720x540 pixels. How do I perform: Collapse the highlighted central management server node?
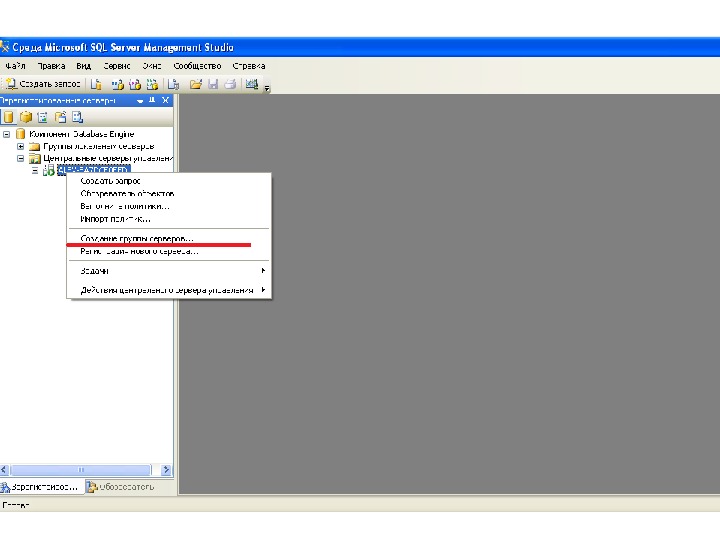pyautogui.click(x=34, y=170)
